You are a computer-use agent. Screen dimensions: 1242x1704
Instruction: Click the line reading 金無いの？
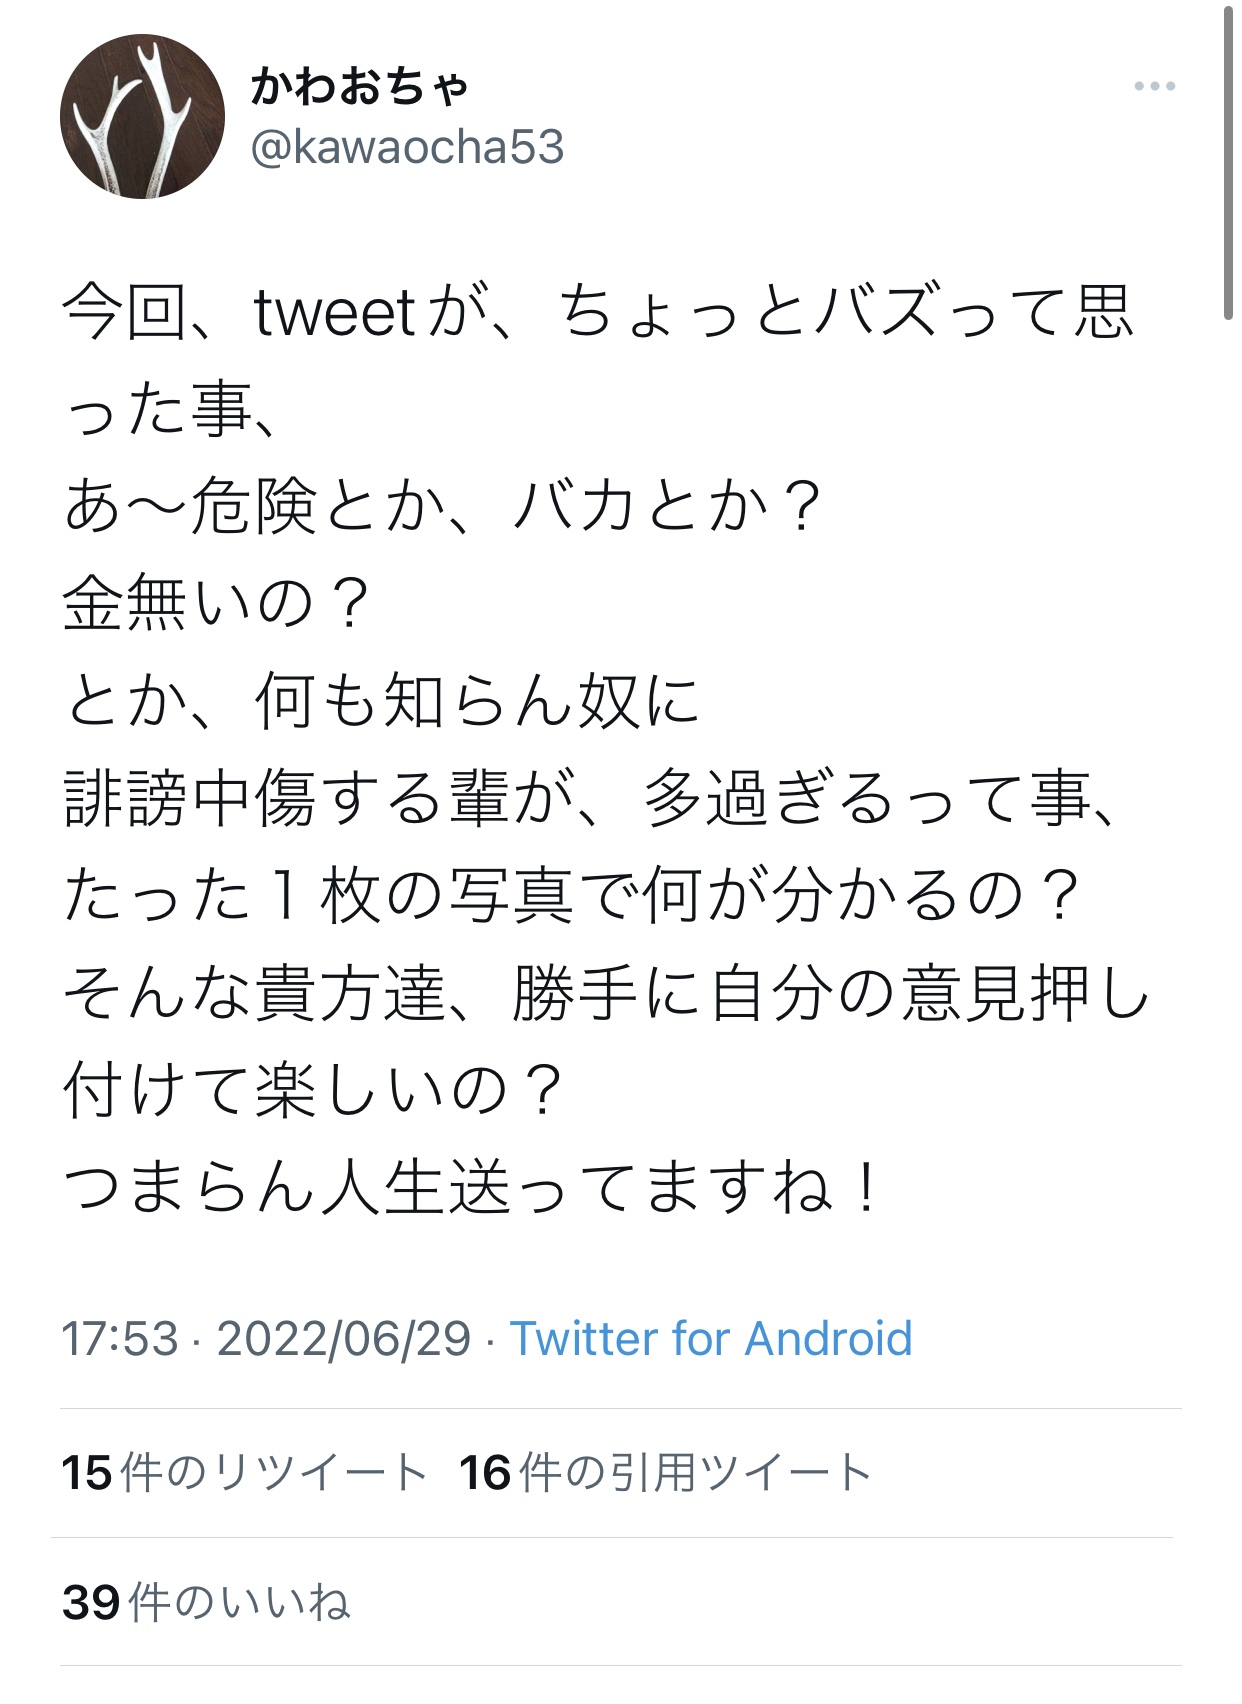click(217, 603)
